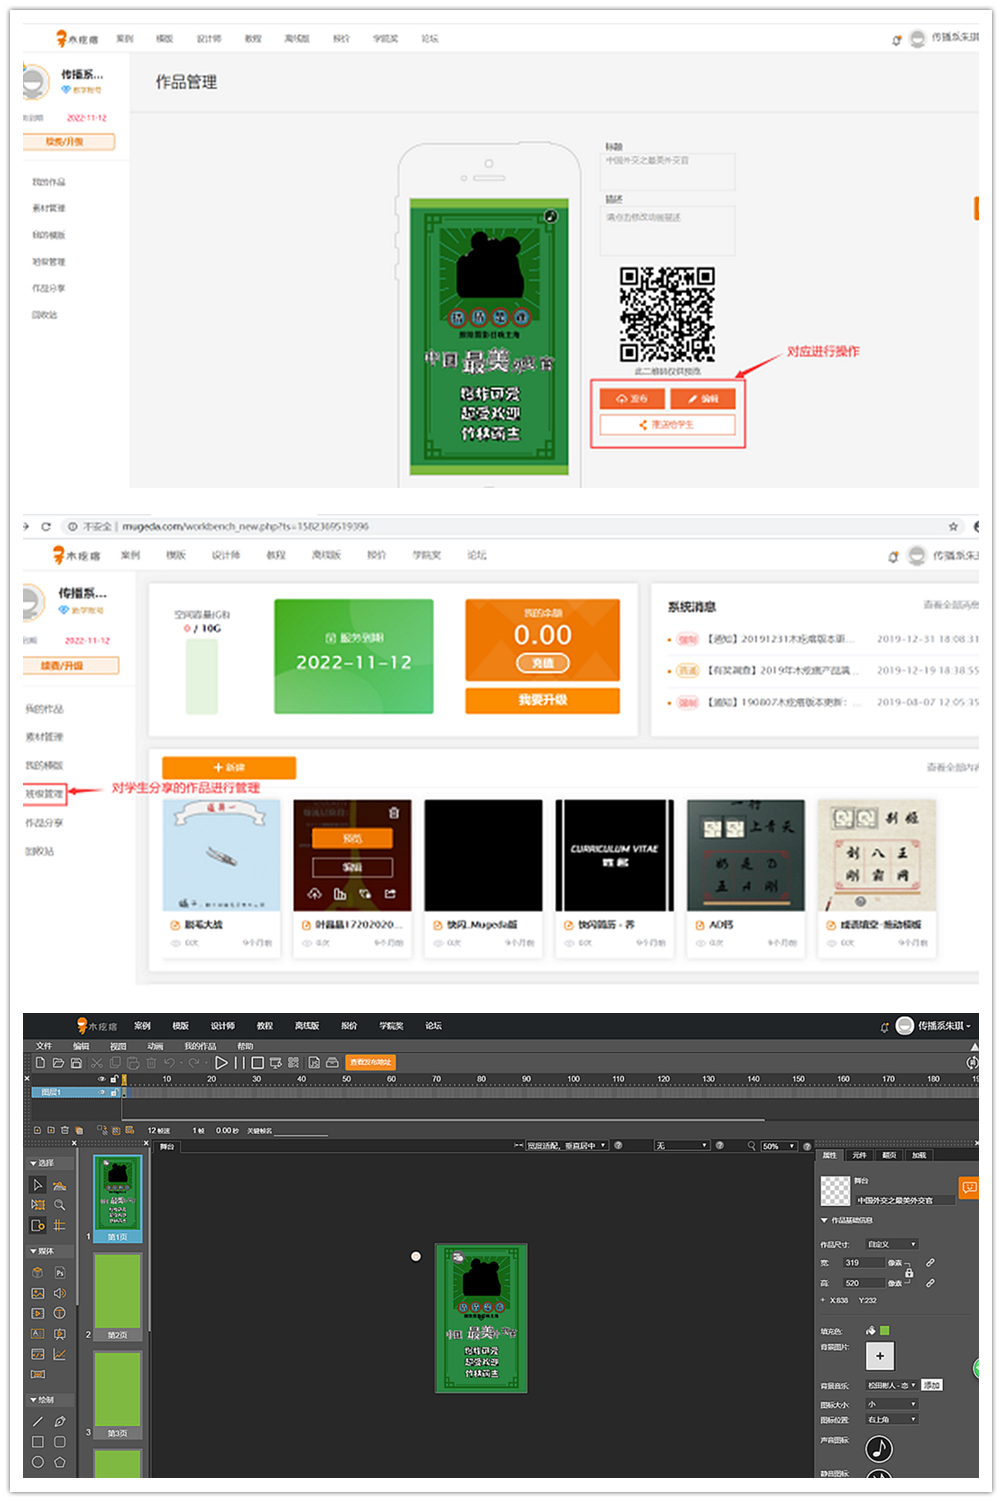This screenshot has height=1502, width=1002.
Task: Open the 作品尺寸 自定义 dropdown
Action: pyautogui.click(x=892, y=1244)
